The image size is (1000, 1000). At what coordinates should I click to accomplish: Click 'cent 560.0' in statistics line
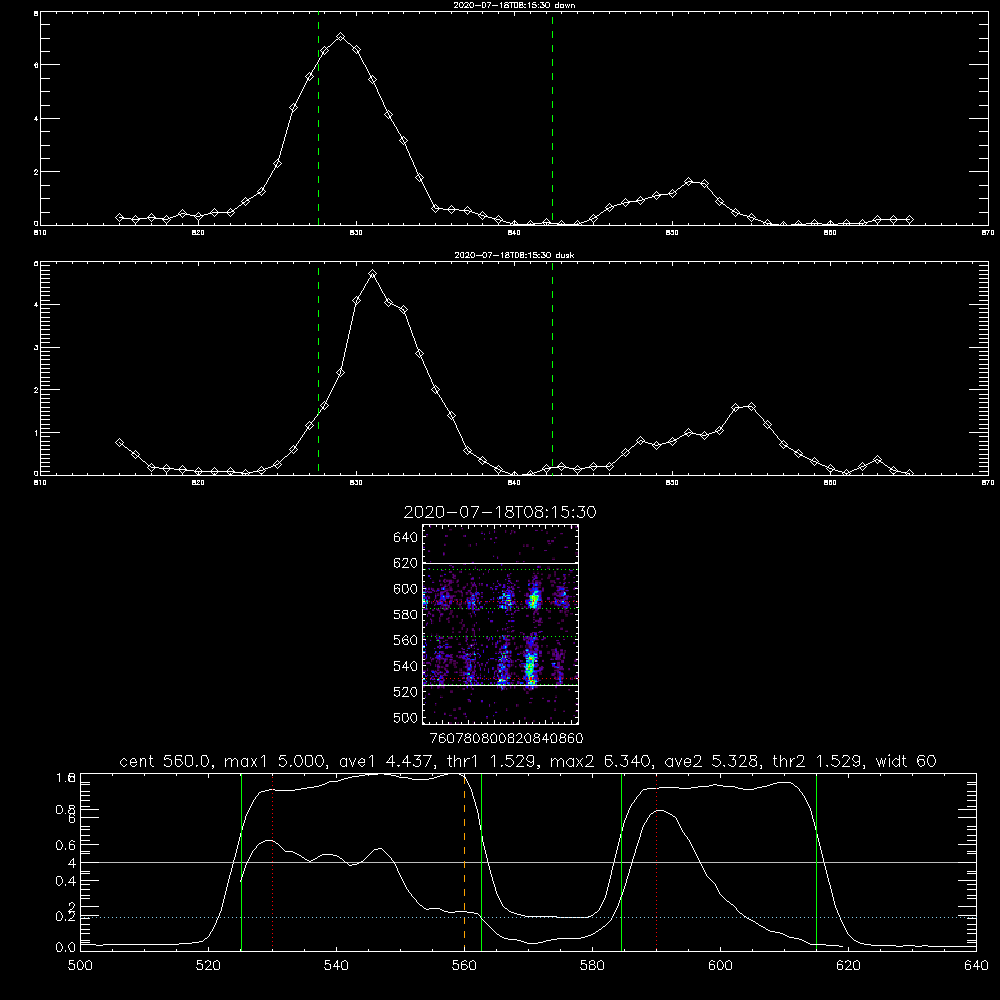pos(165,761)
